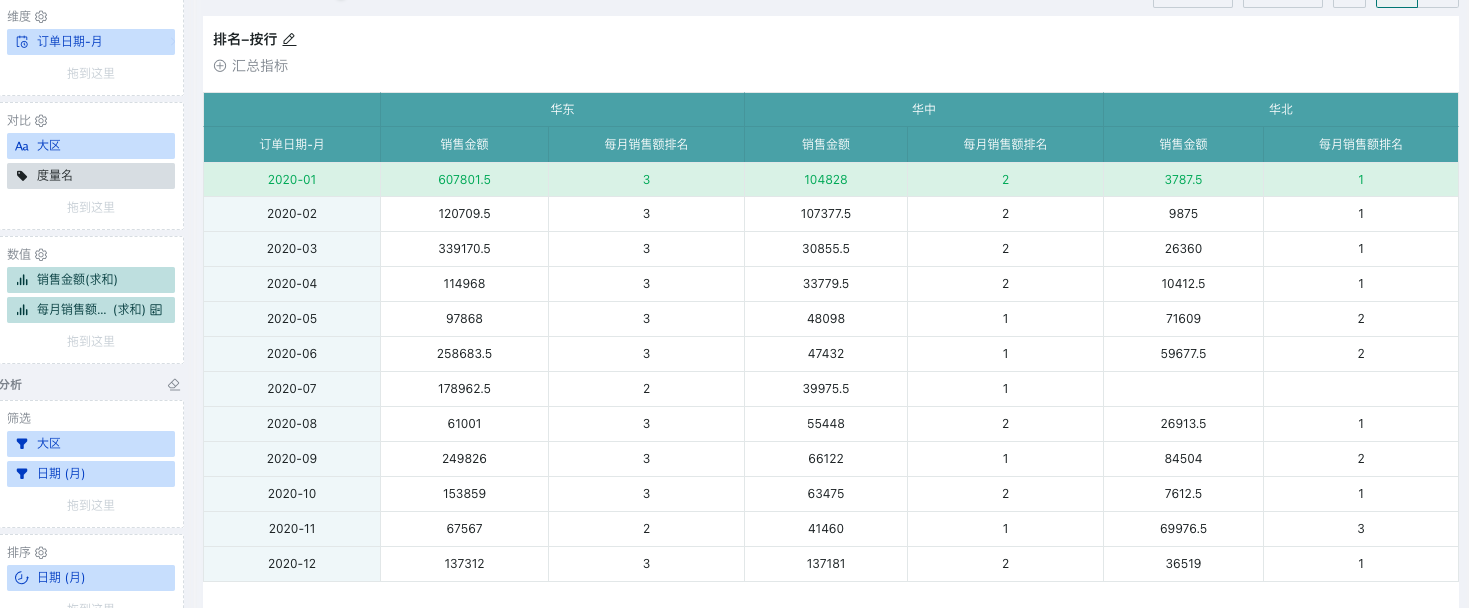Select the 2020-07 row label cell
Screen dimensions: 1469x608
pos(291,389)
